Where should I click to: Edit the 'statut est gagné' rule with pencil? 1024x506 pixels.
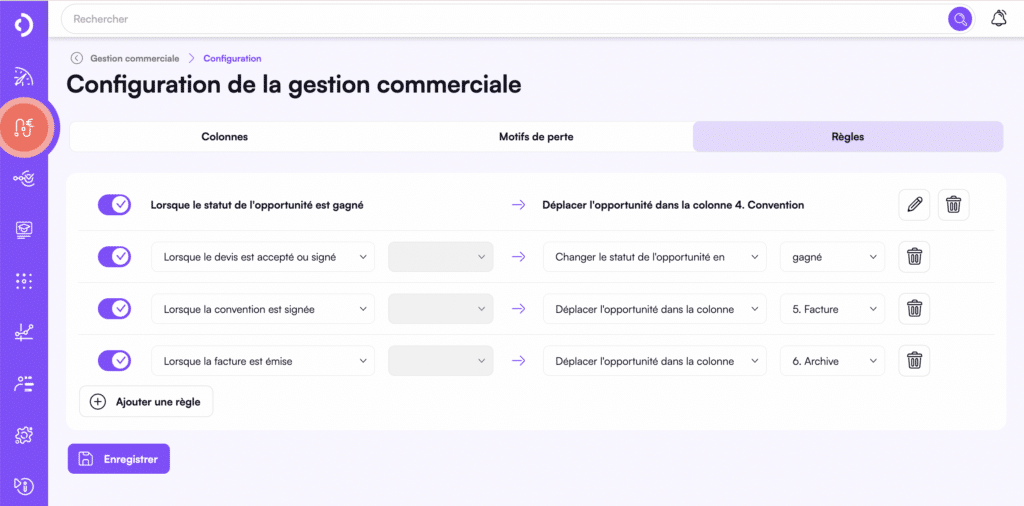tap(914, 205)
